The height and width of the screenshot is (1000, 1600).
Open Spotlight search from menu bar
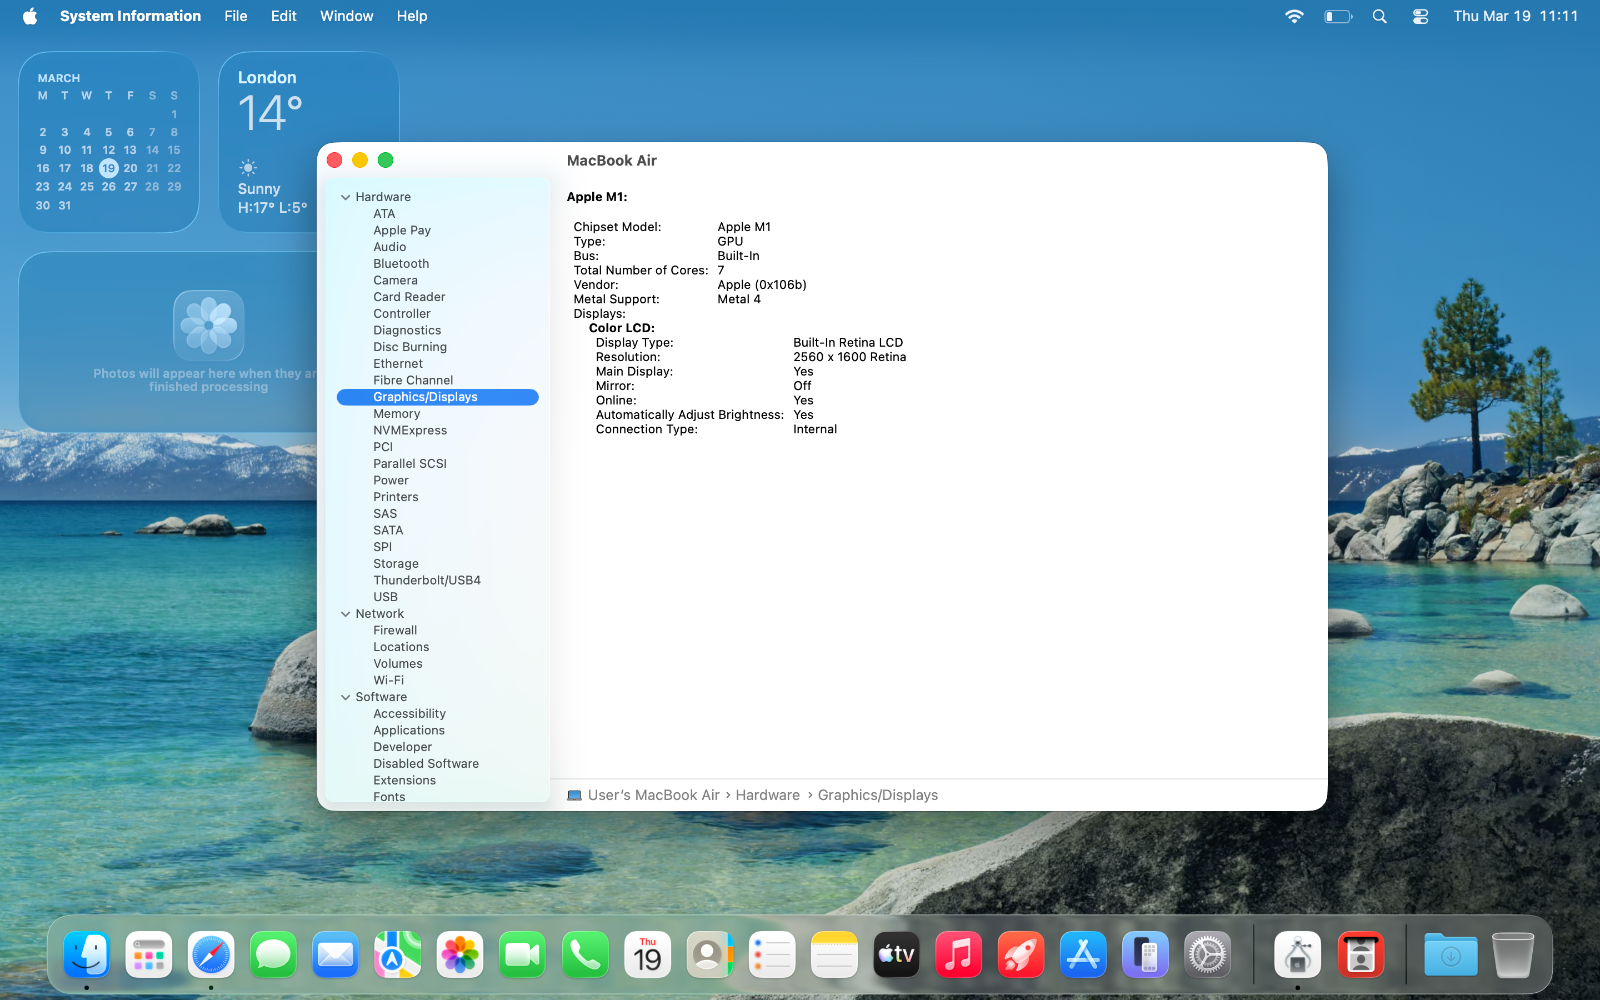click(1380, 16)
